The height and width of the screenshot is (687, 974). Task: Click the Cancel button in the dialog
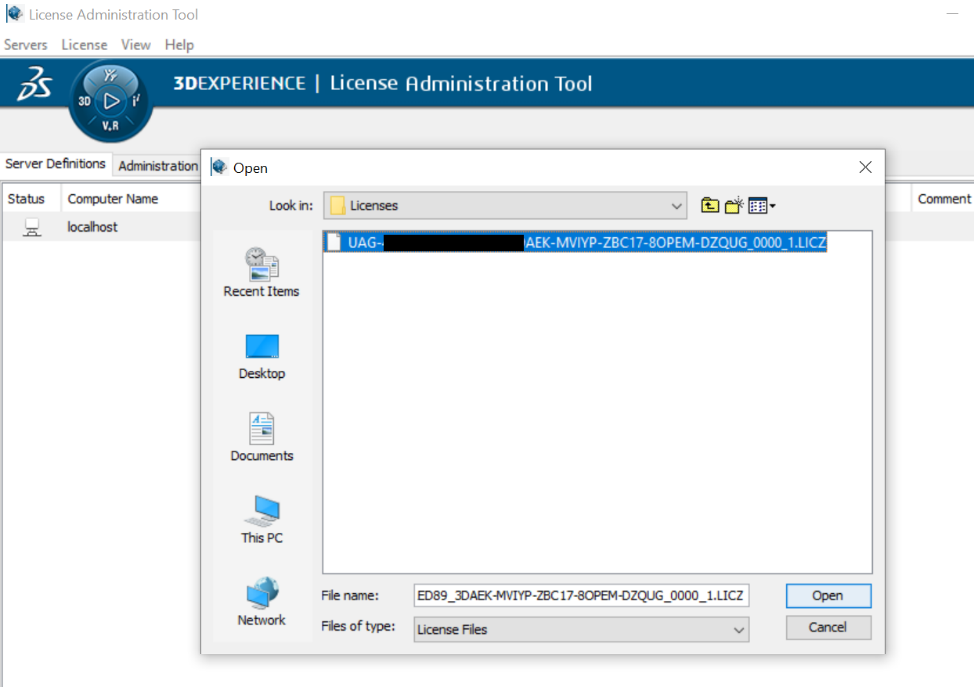pyautogui.click(x=828, y=627)
